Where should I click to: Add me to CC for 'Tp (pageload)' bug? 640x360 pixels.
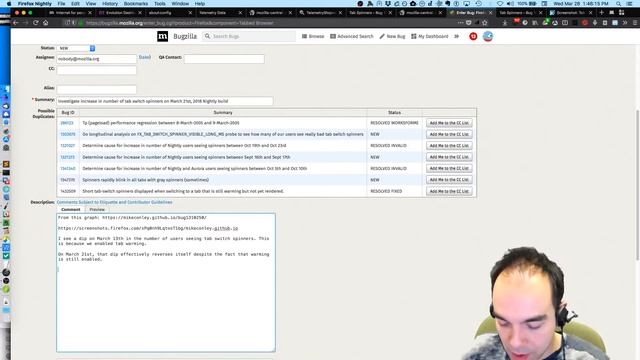pos(449,123)
